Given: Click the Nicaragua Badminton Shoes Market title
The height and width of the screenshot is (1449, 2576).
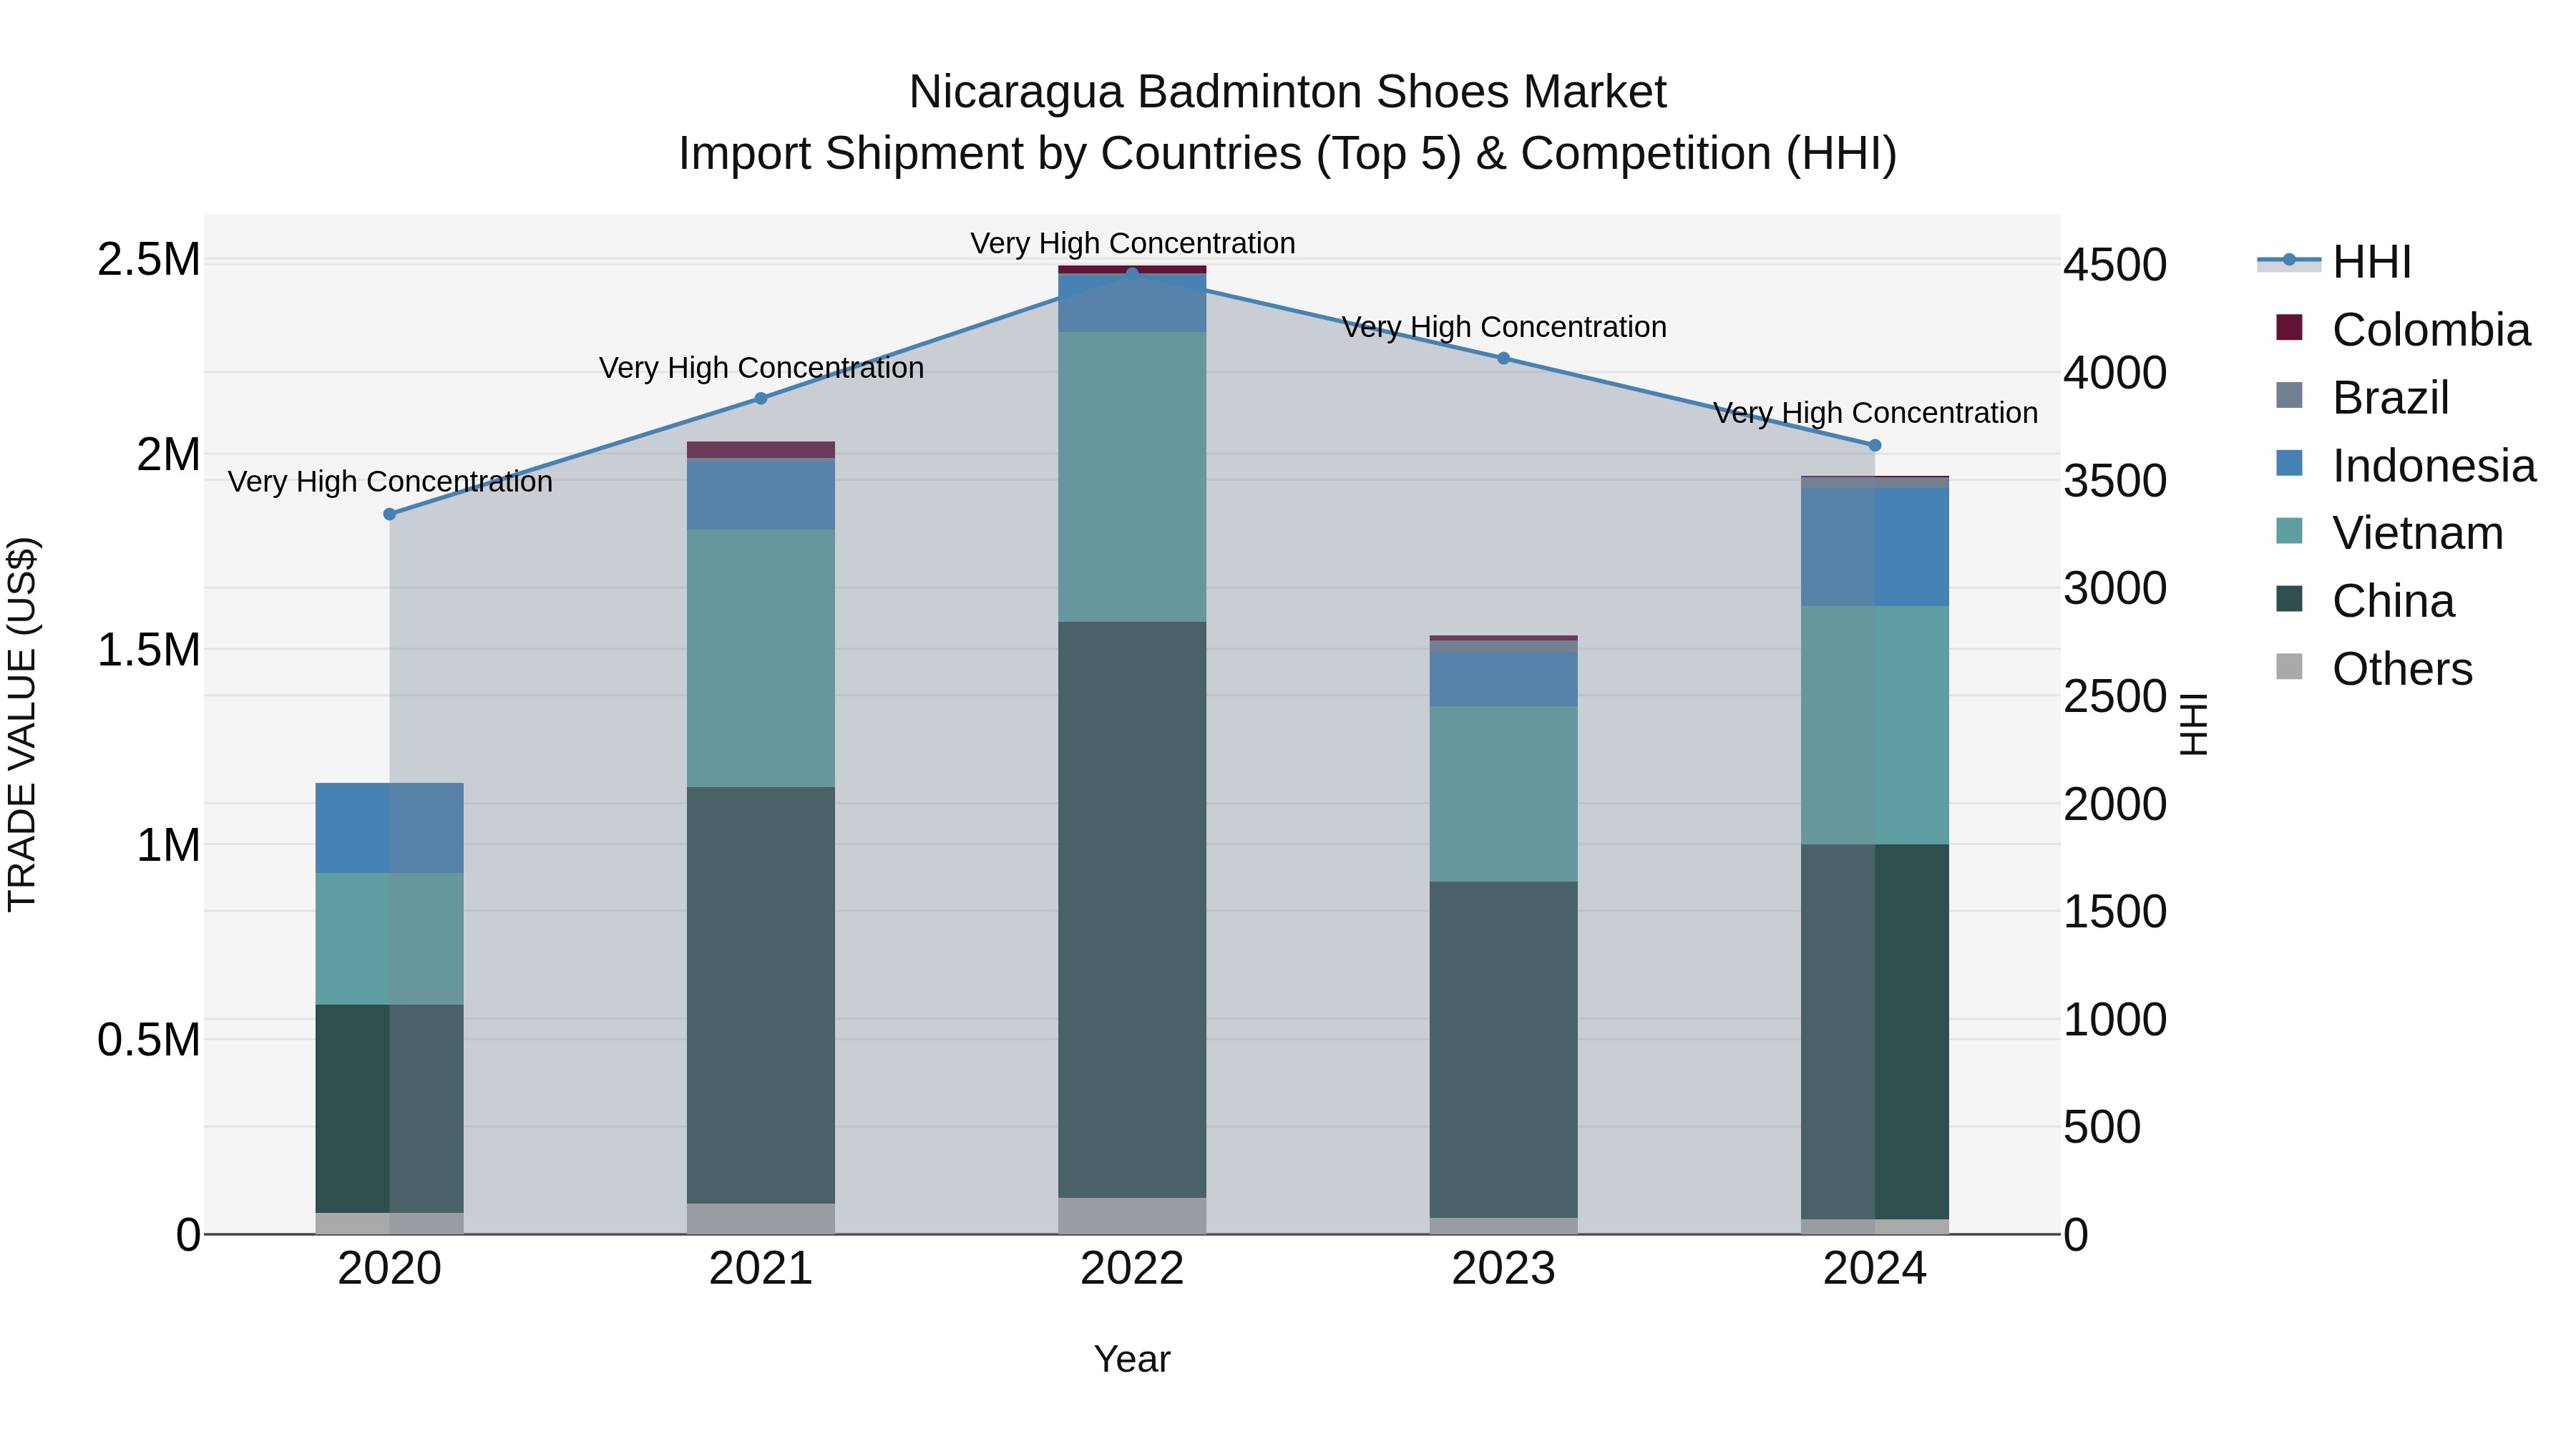Looking at the screenshot, I should point(1287,92).
